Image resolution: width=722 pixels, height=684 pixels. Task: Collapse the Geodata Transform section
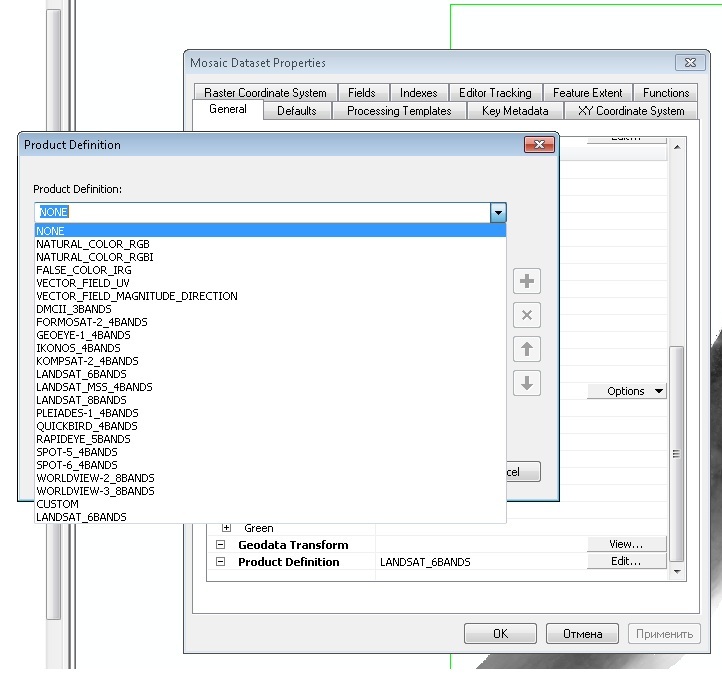click(x=221, y=545)
